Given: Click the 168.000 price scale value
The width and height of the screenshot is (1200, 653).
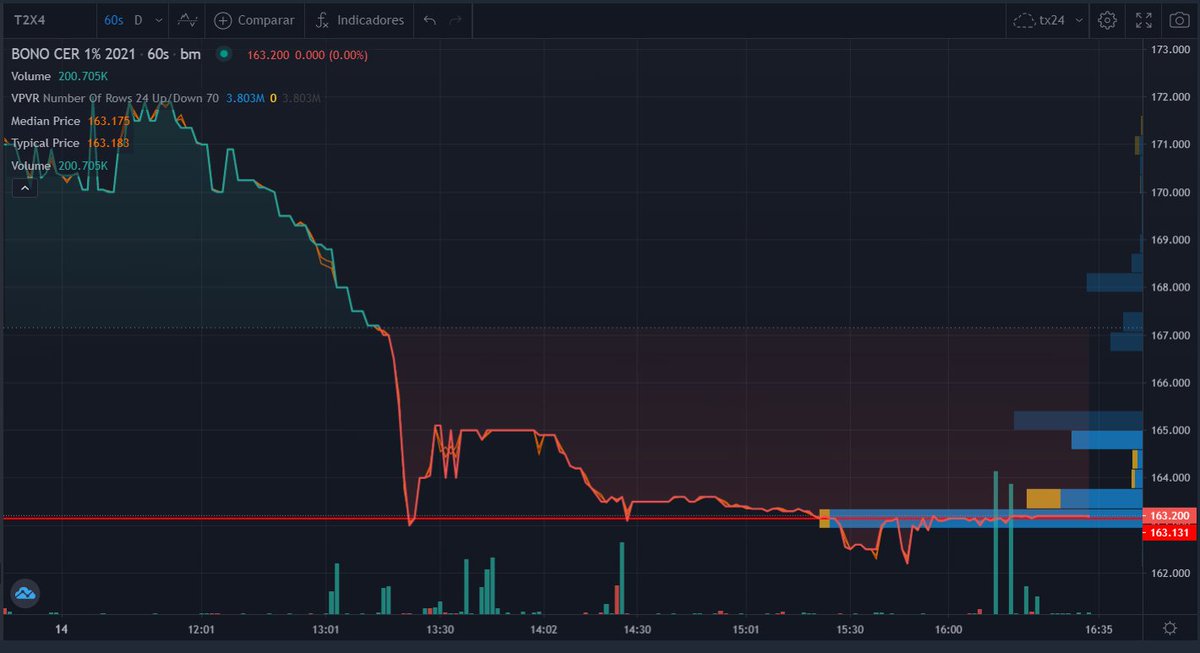Looking at the screenshot, I should pyautogui.click(x=1169, y=288).
